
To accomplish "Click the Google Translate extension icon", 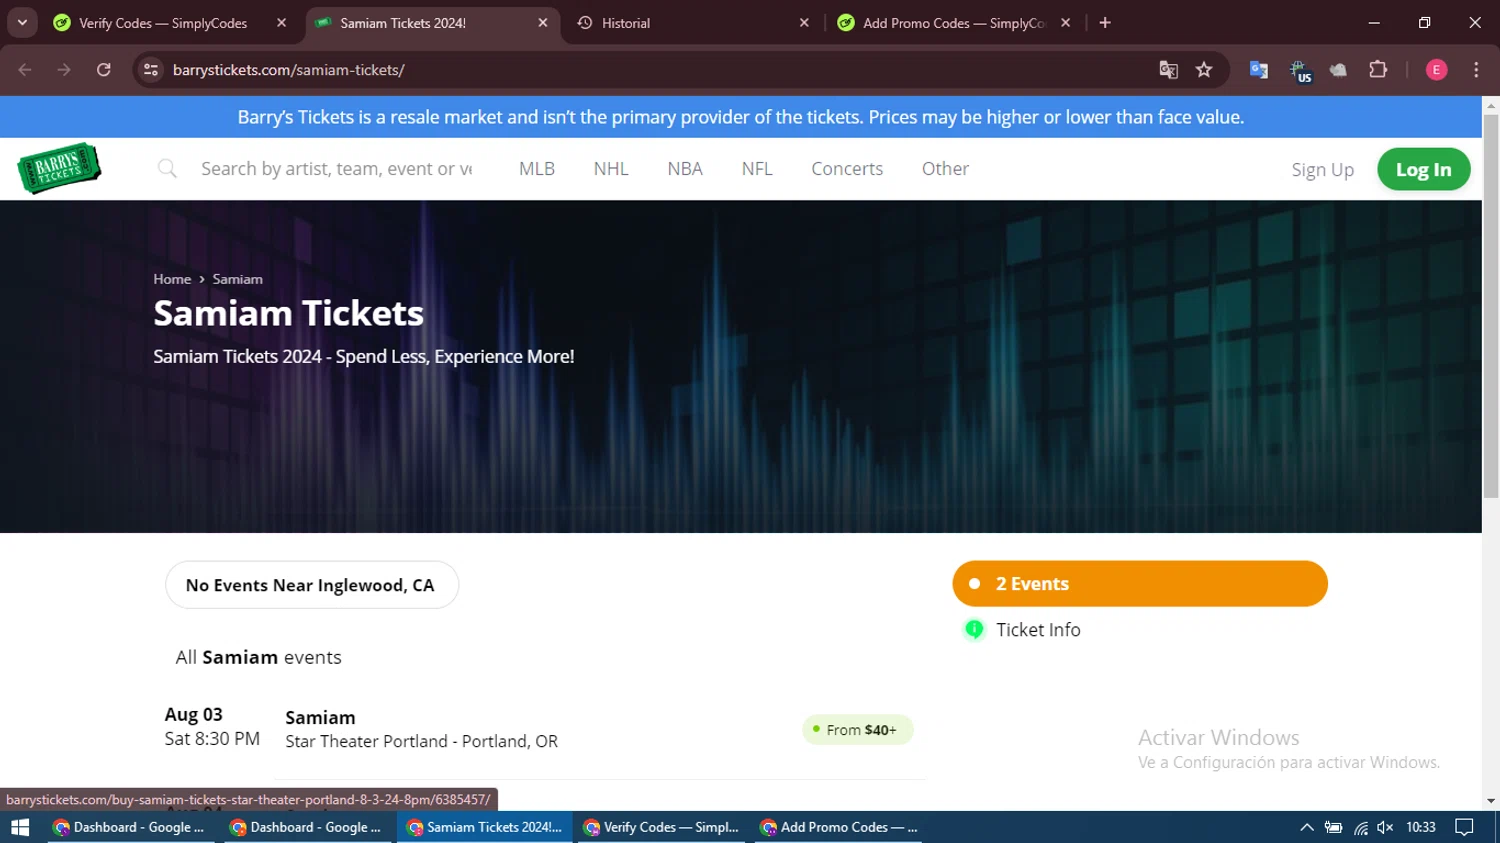I will tap(1259, 70).
